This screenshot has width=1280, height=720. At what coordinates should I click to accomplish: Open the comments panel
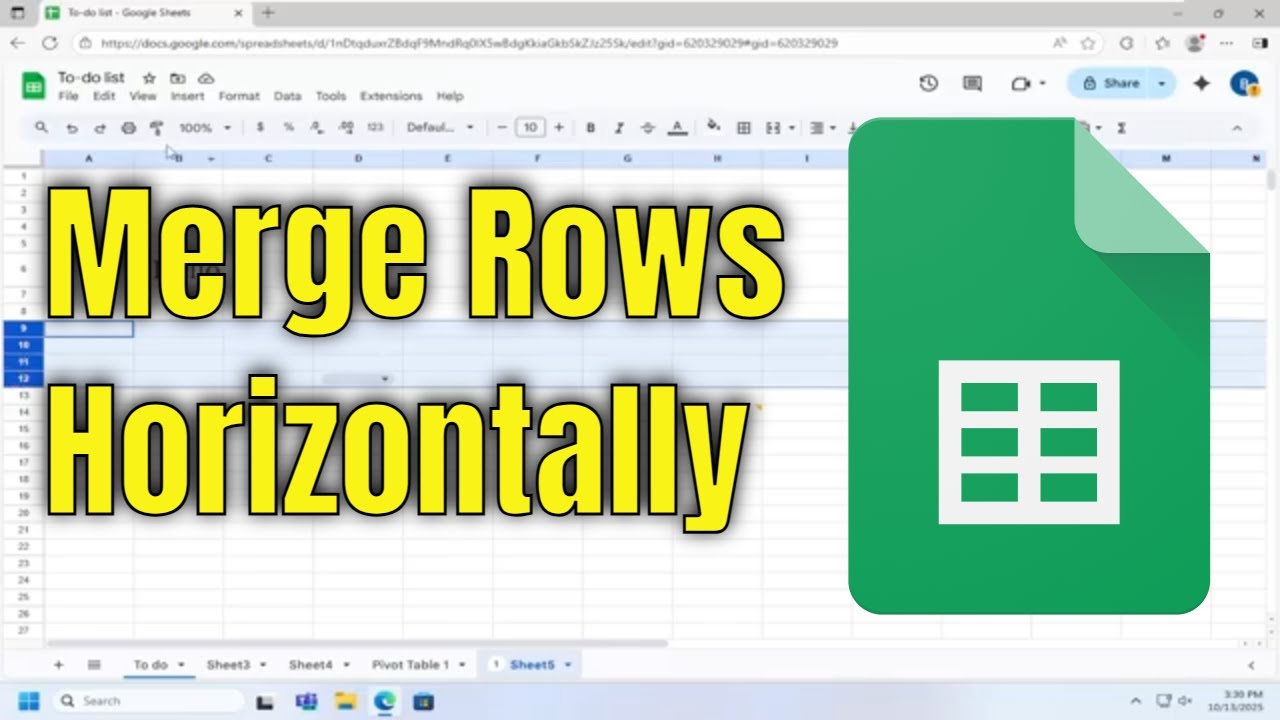(972, 84)
